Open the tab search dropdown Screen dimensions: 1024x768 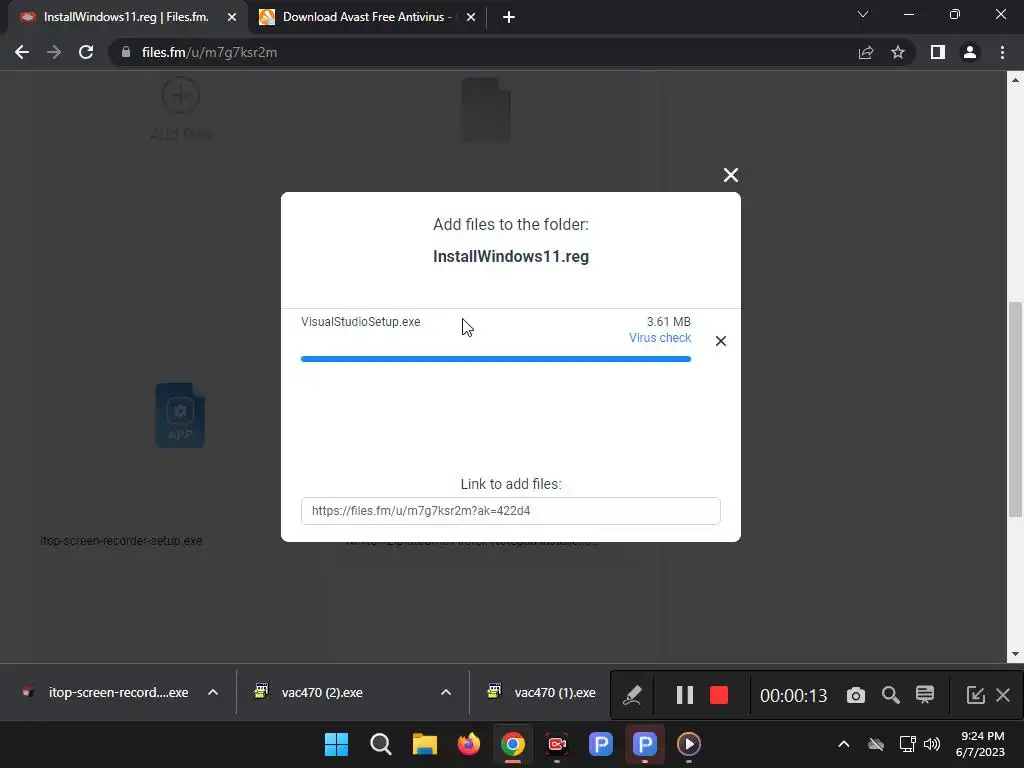pos(863,14)
